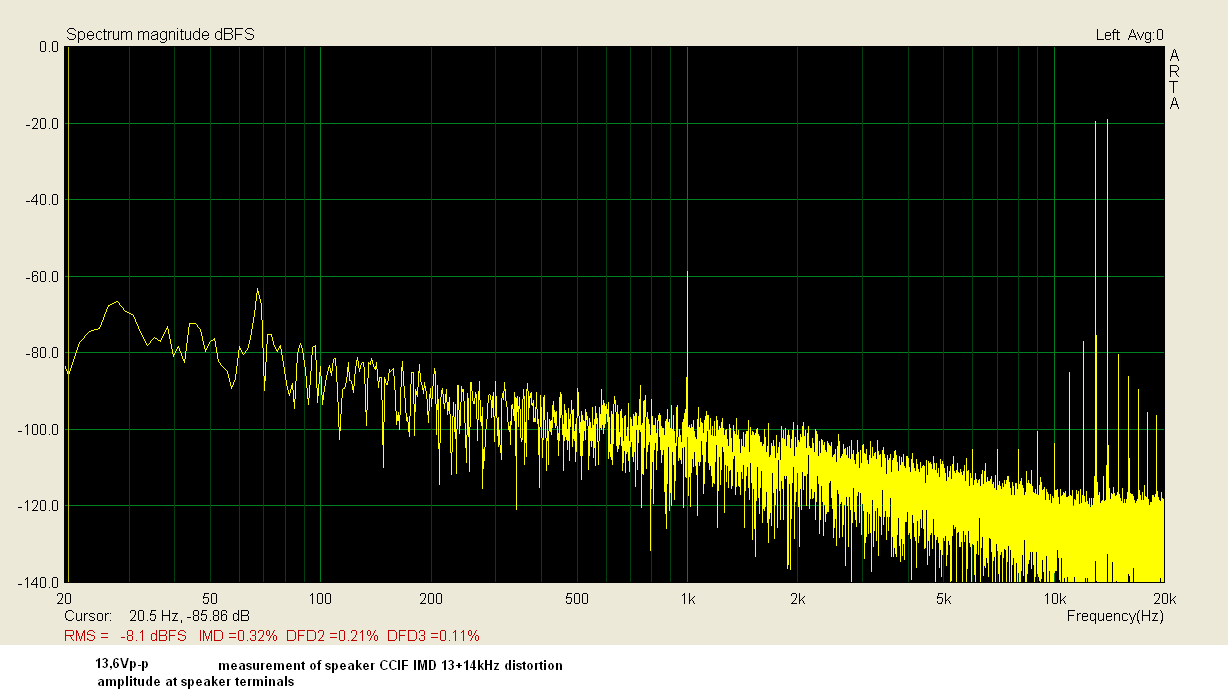Click the cursor readout '20.5 Hz, -85.86 dB'
Viewport: 1228px width, 699px height.
tap(189, 616)
